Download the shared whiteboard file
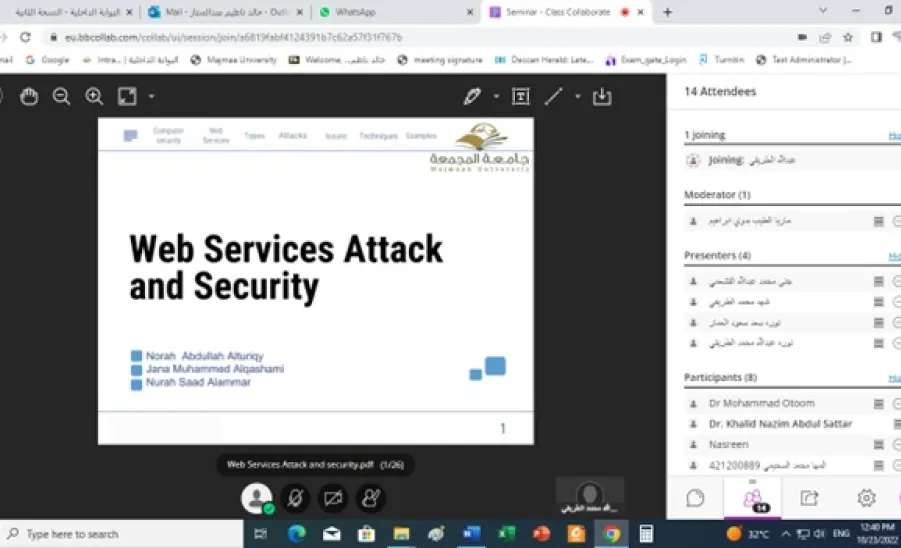The height and width of the screenshot is (548, 901). [602, 97]
